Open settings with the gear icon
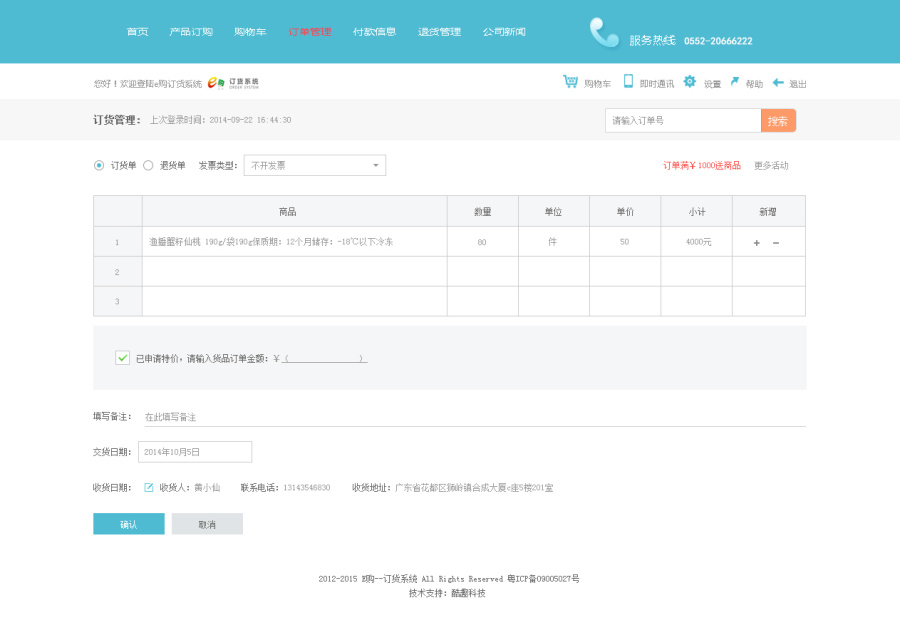 tap(688, 82)
